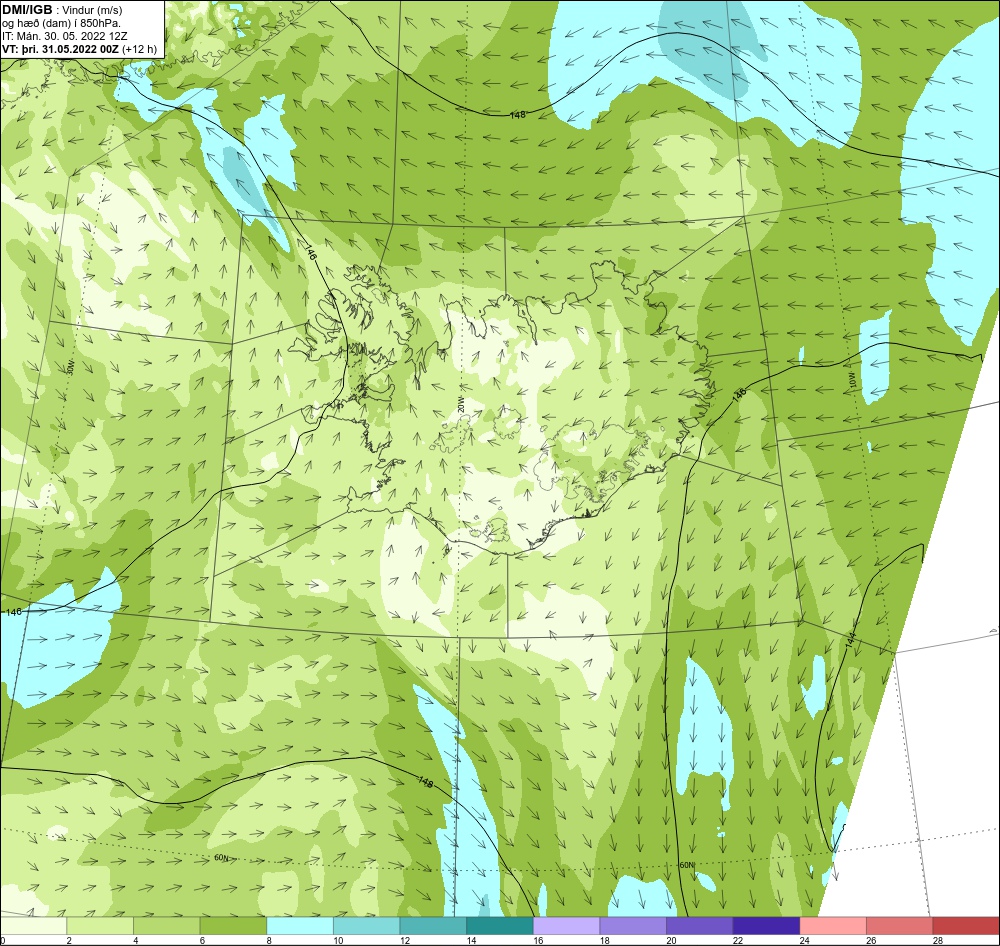Pick the 22–24 m/s dark indigo legend swatch
Image resolution: width=1000 pixels, height=946 pixels.
click(x=766, y=926)
